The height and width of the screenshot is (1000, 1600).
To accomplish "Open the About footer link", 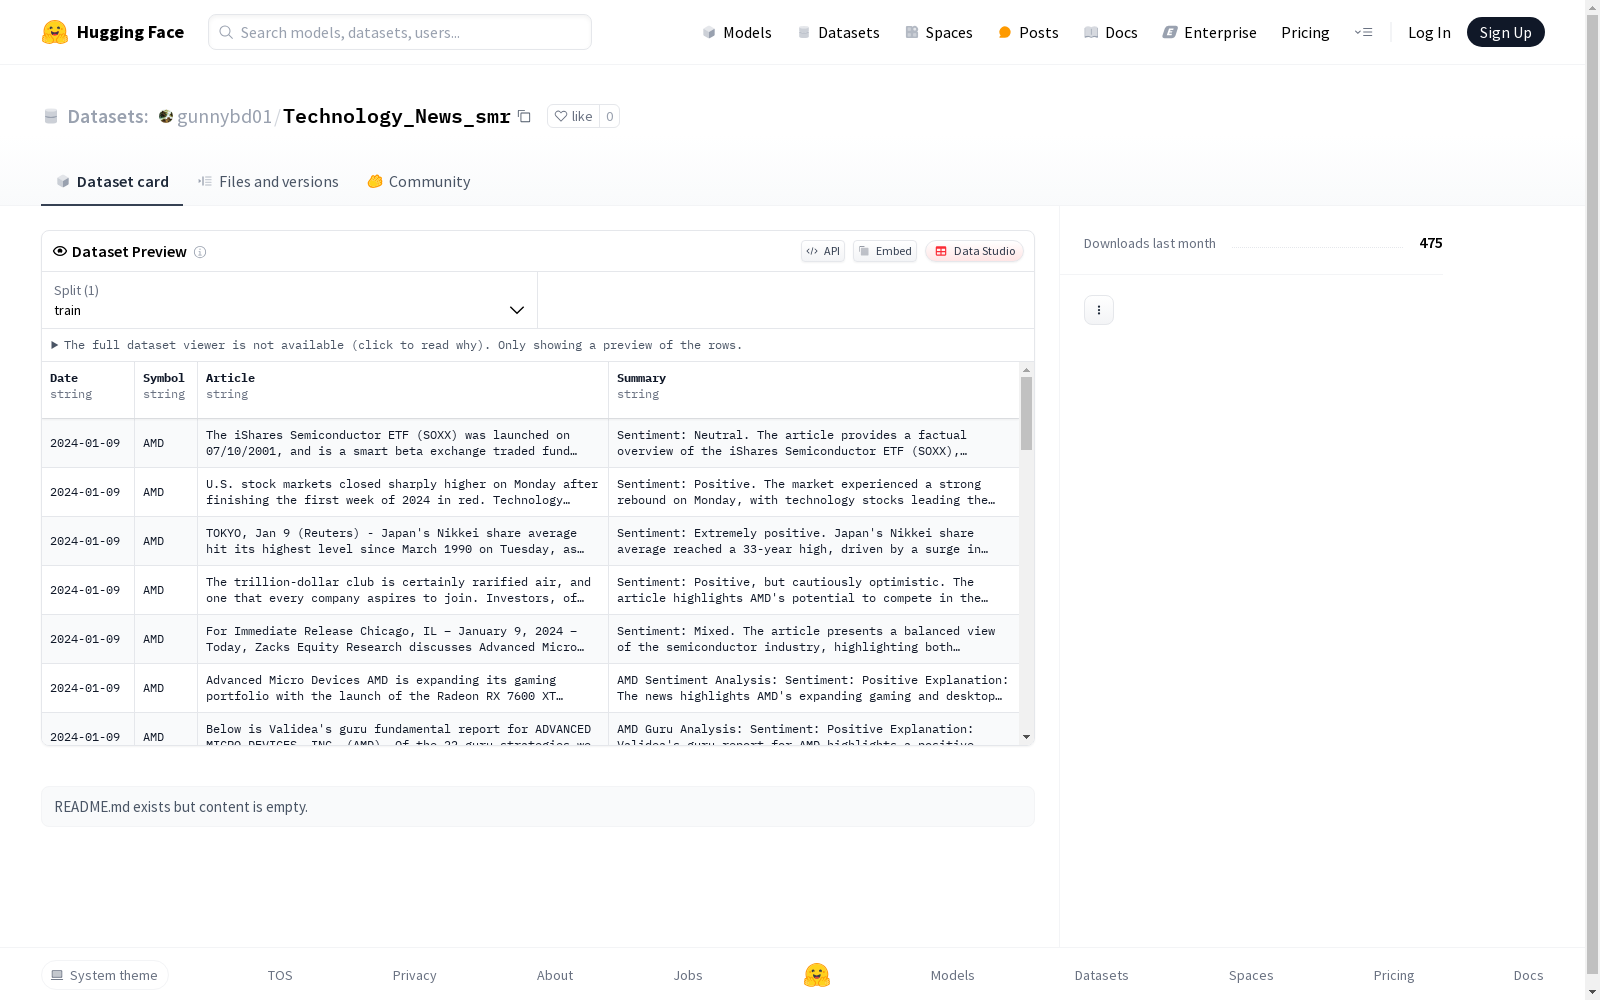I will pyautogui.click(x=555, y=975).
